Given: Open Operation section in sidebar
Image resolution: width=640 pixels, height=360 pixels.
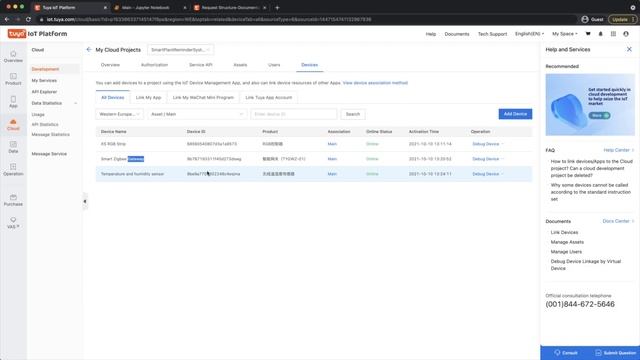Looking at the screenshot, I should pyautogui.click(x=13, y=170).
